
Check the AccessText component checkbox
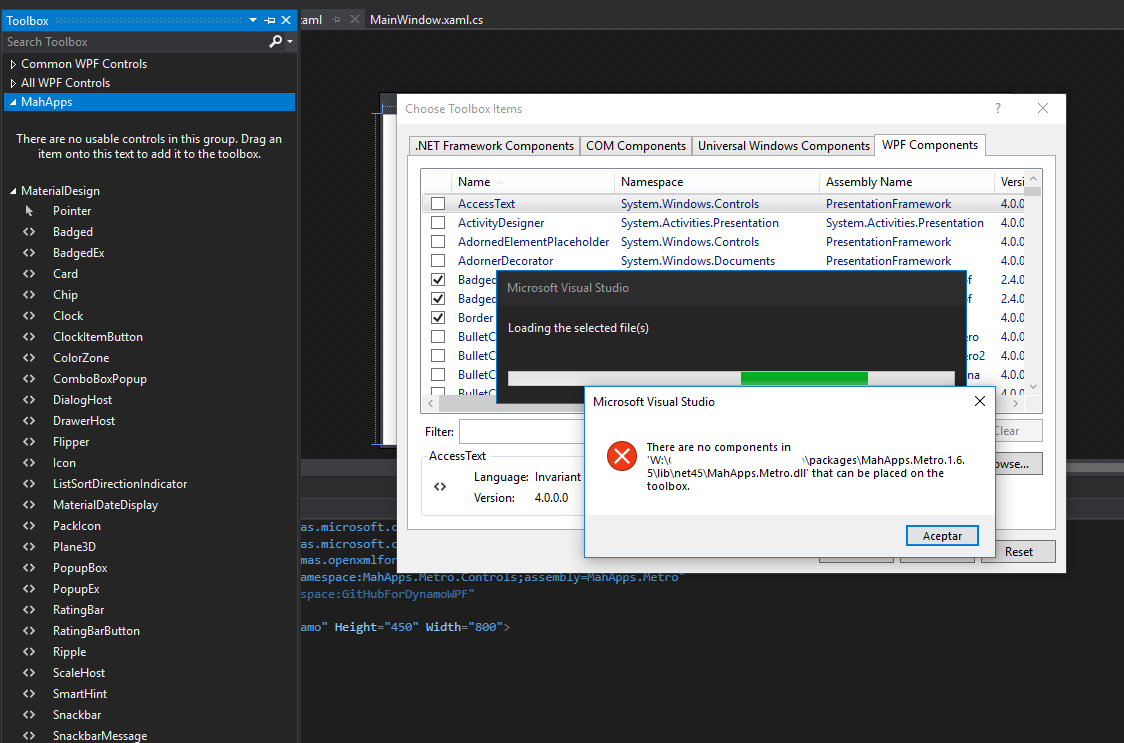pyautogui.click(x=437, y=203)
